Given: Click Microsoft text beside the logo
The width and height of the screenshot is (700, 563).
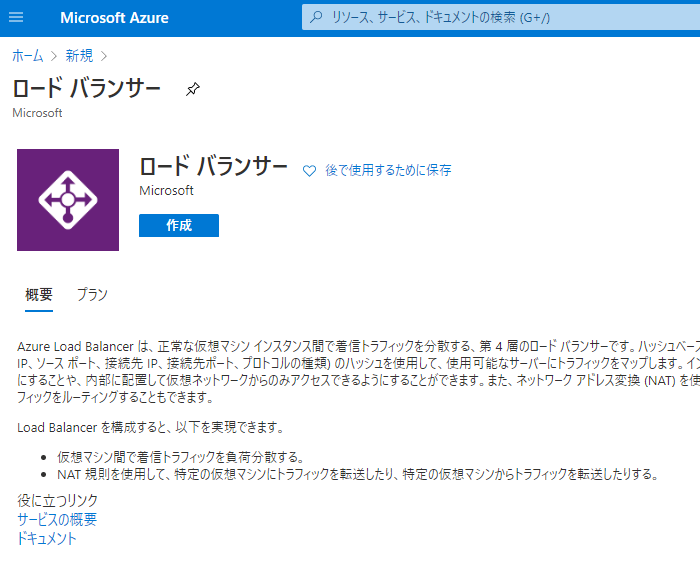Looking at the screenshot, I should (x=167, y=191).
